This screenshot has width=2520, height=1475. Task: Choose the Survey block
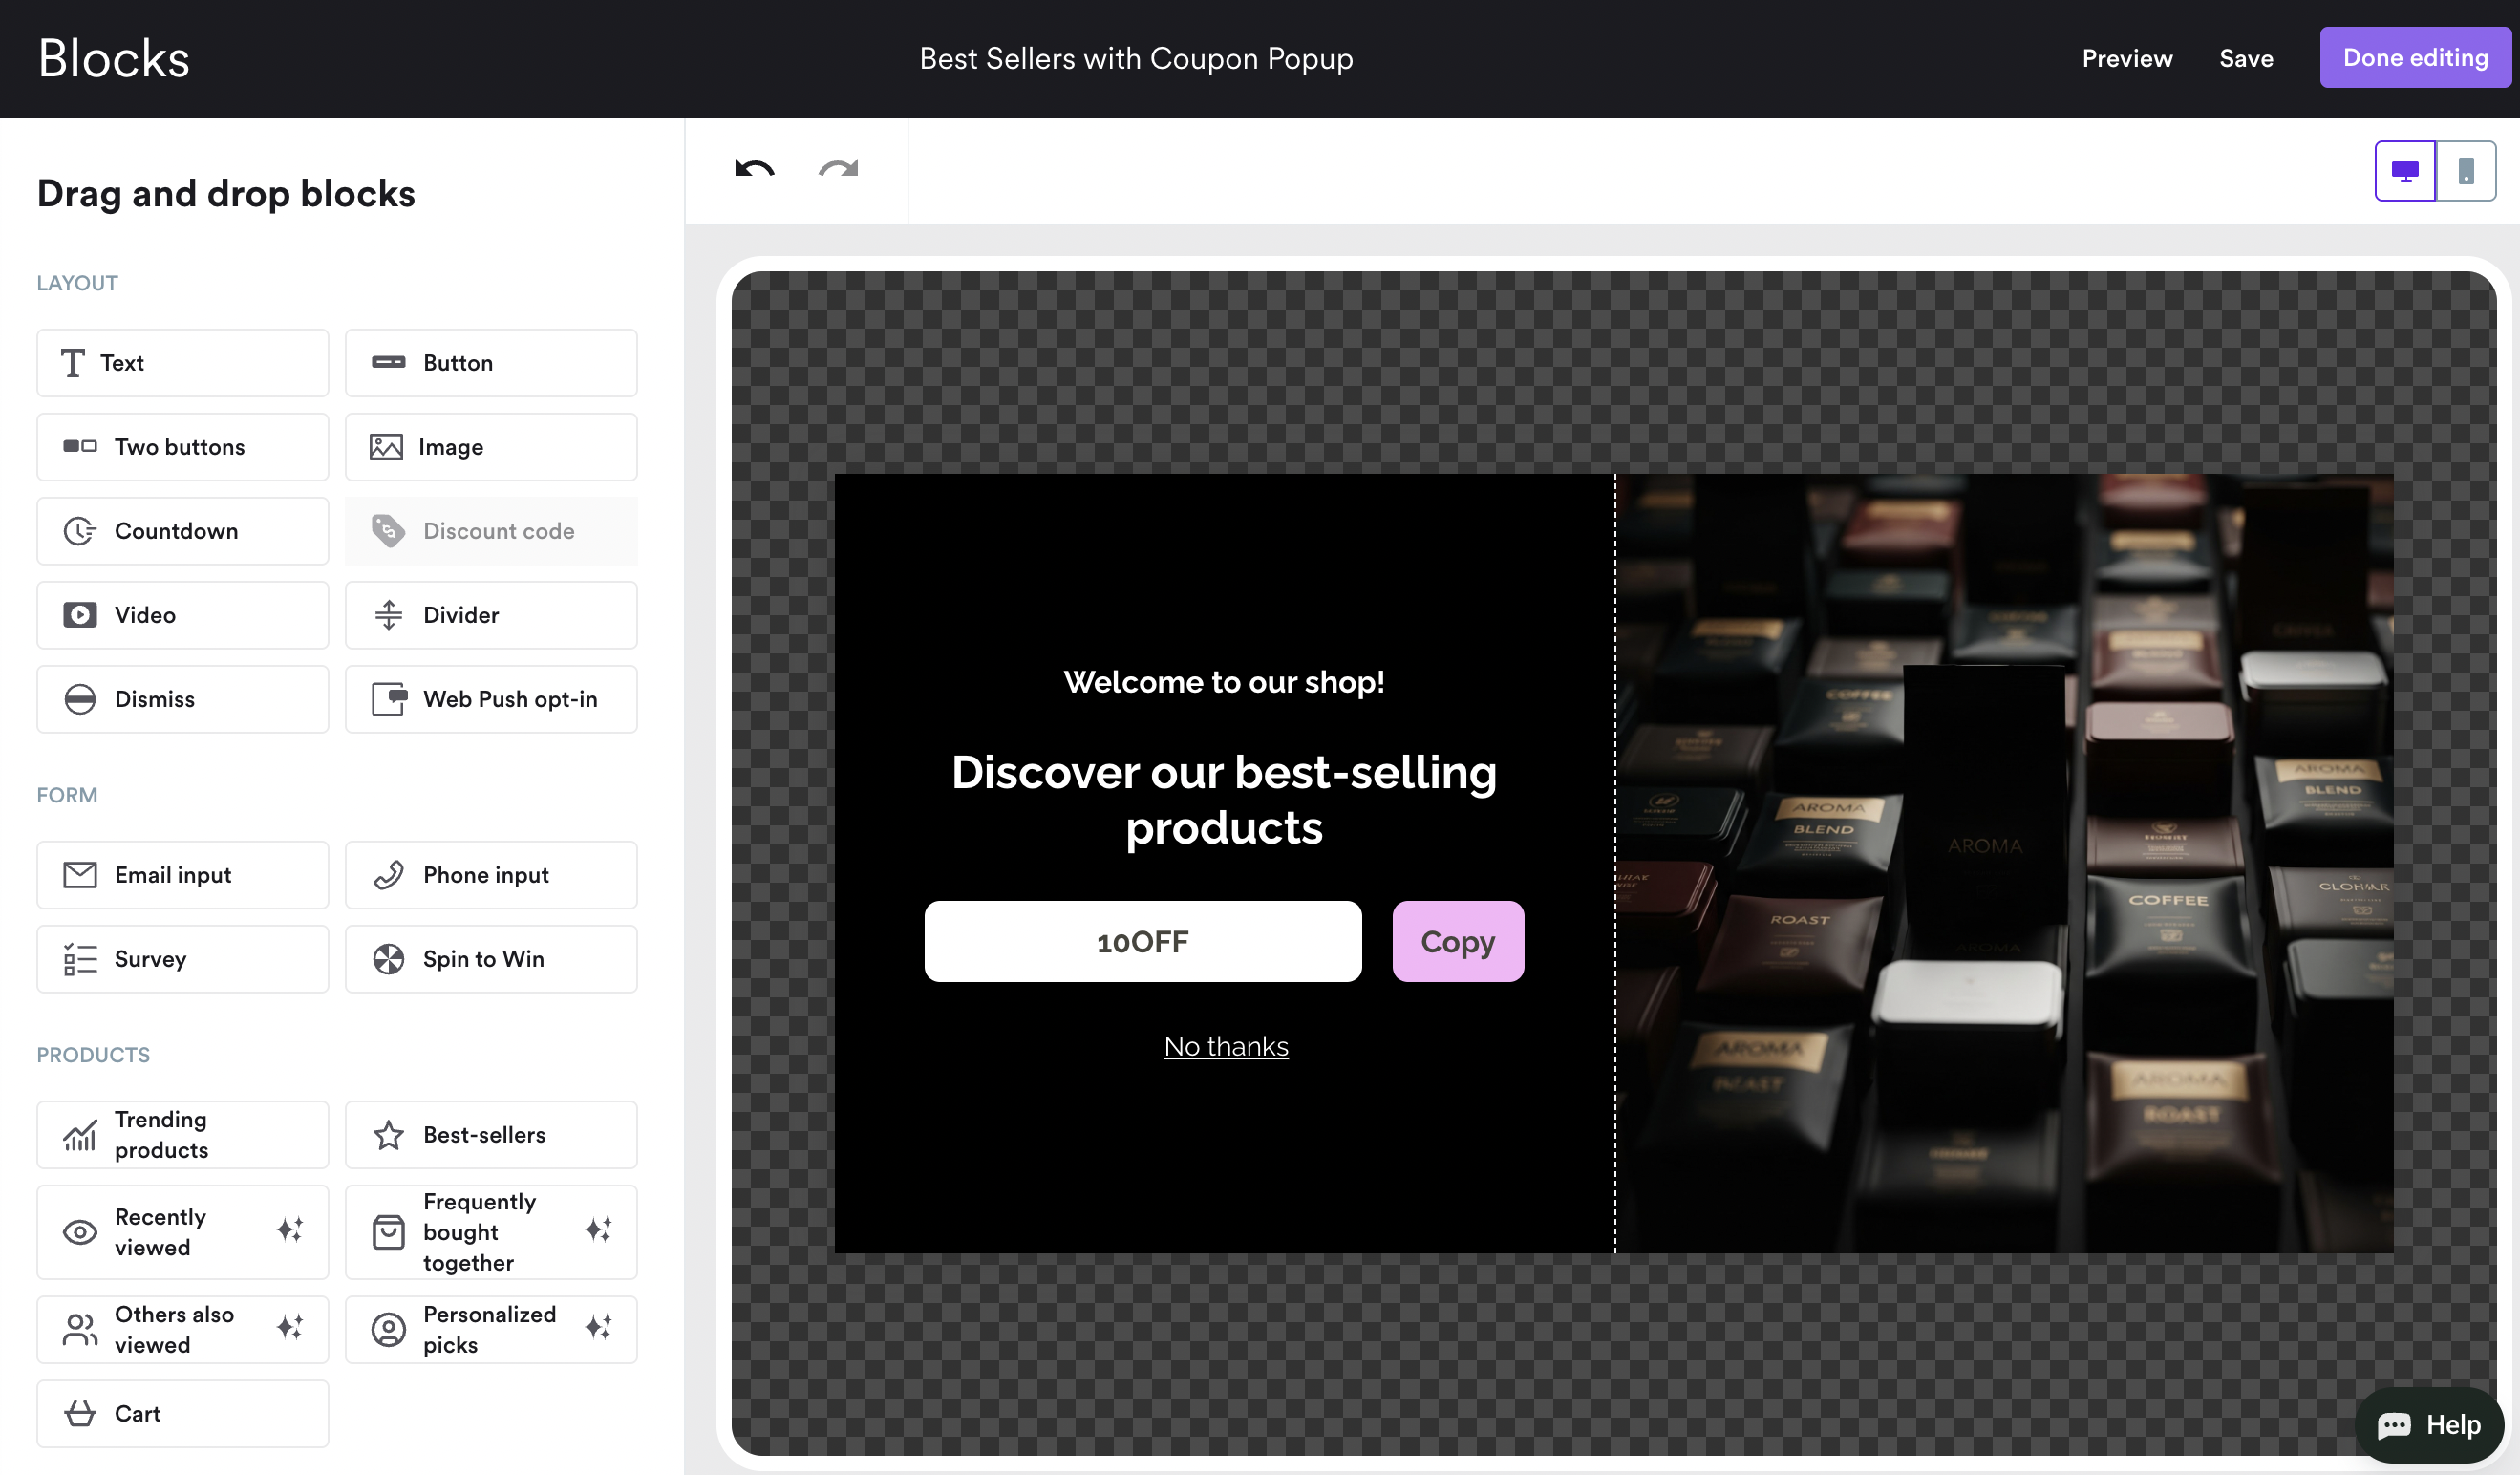point(182,959)
